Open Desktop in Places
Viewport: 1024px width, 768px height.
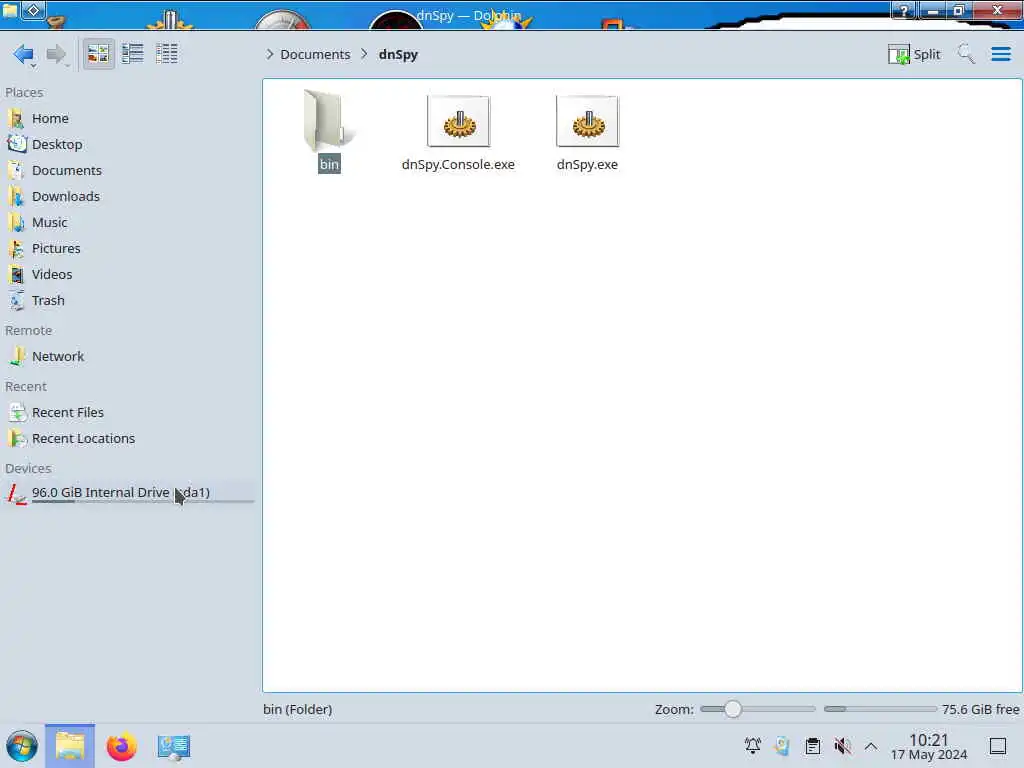128,144
